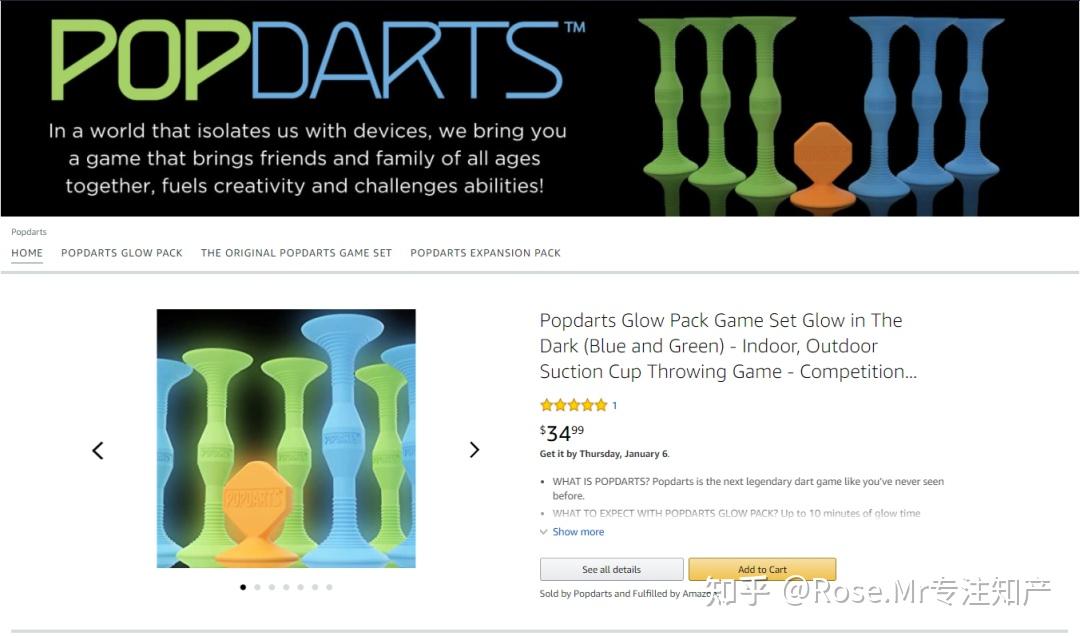Click the Popdarts breadcrumb link
The height and width of the screenshot is (636, 1080).
pos(29,232)
